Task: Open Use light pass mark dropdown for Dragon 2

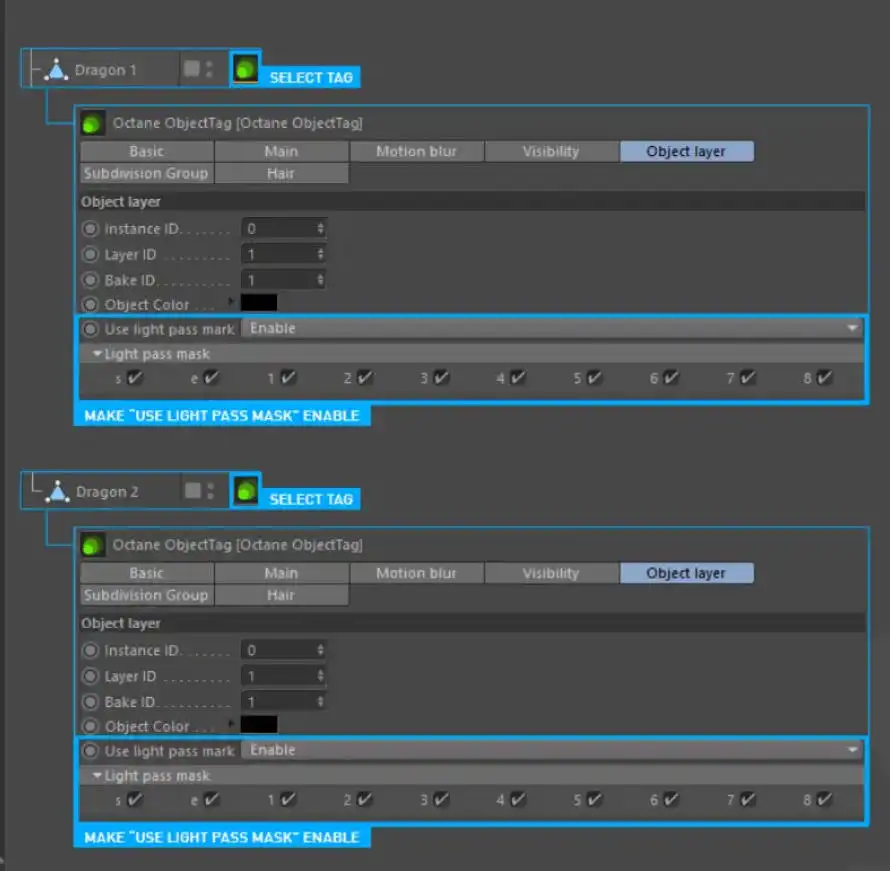Action: [553, 750]
